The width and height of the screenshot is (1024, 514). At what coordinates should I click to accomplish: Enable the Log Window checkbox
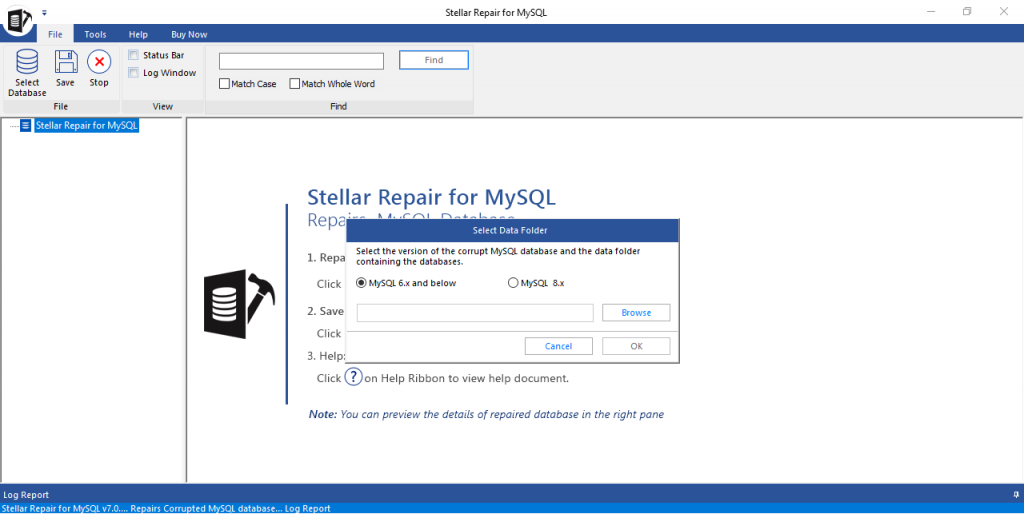point(133,72)
